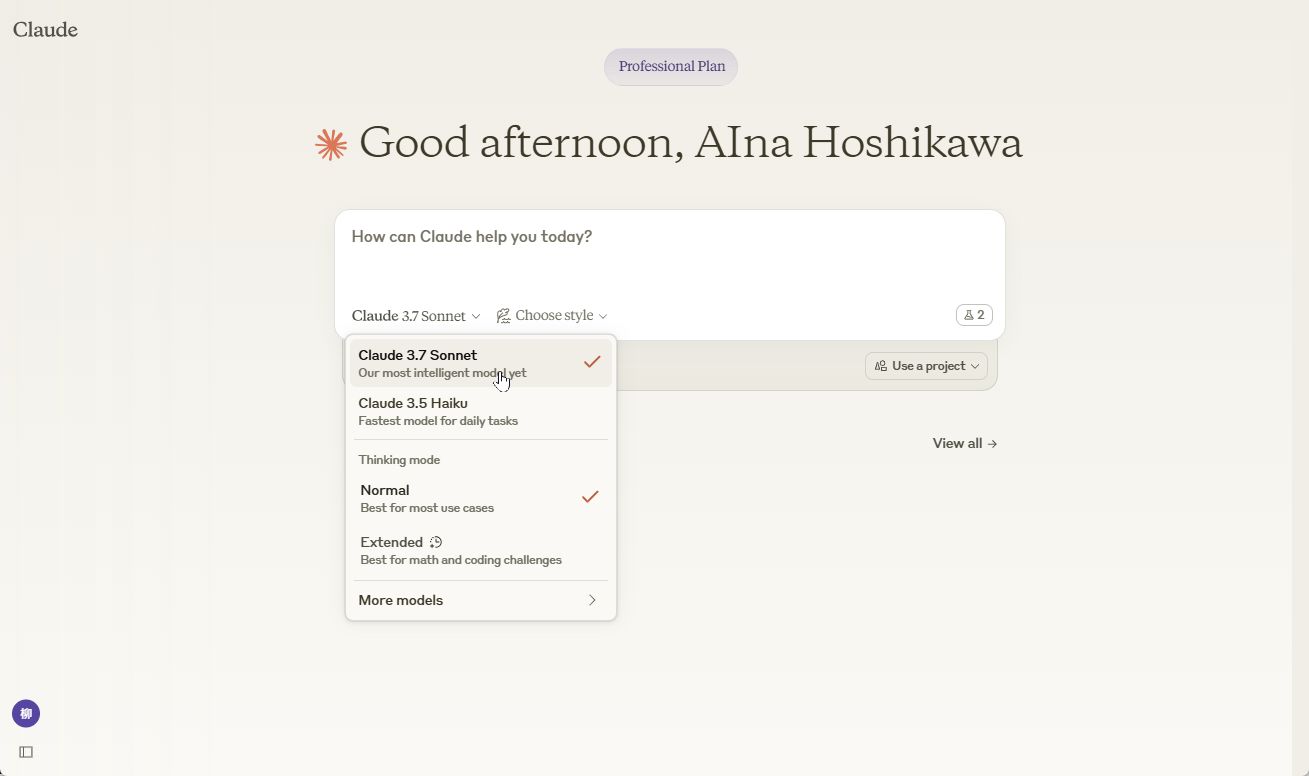Image resolution: width=1309 pixels, height=776 pixels.
Task: Toggle the sidebar panel icon
Action: coord(26,752)
